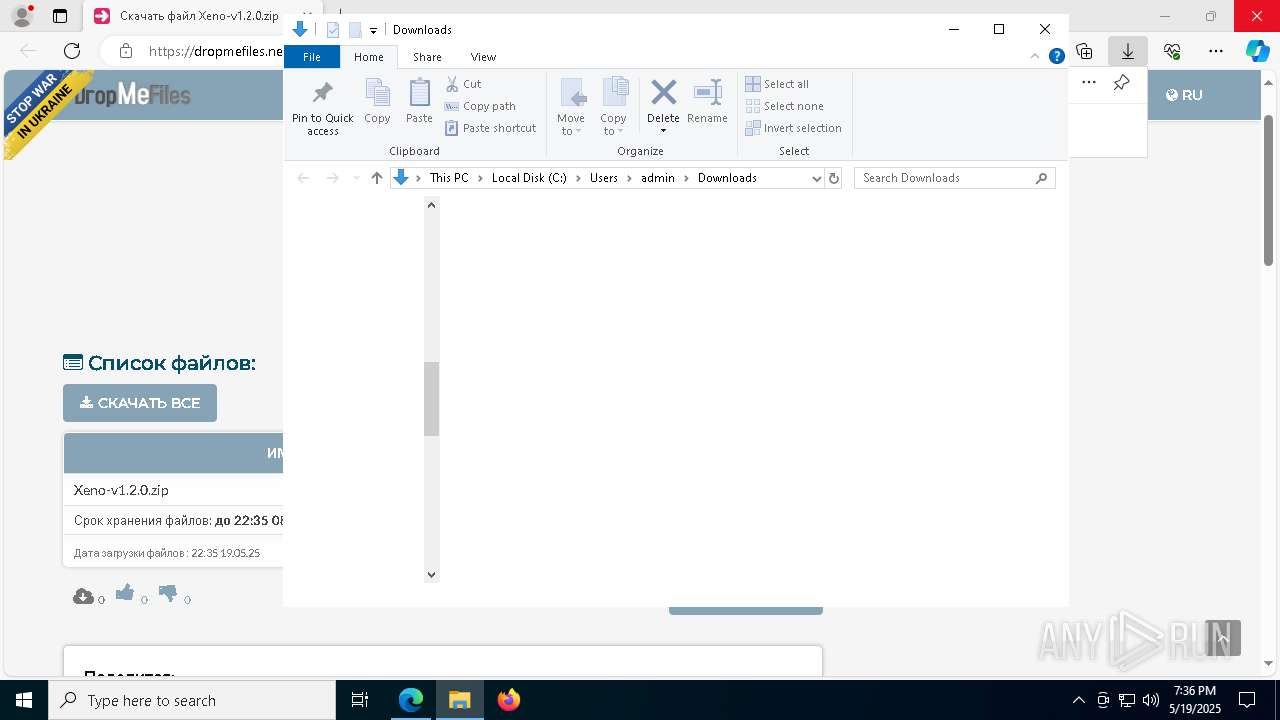The width and height of the screenshot is (1280, 720).
Task: Open Firefox from taskbar
Action: click(509, 700)
